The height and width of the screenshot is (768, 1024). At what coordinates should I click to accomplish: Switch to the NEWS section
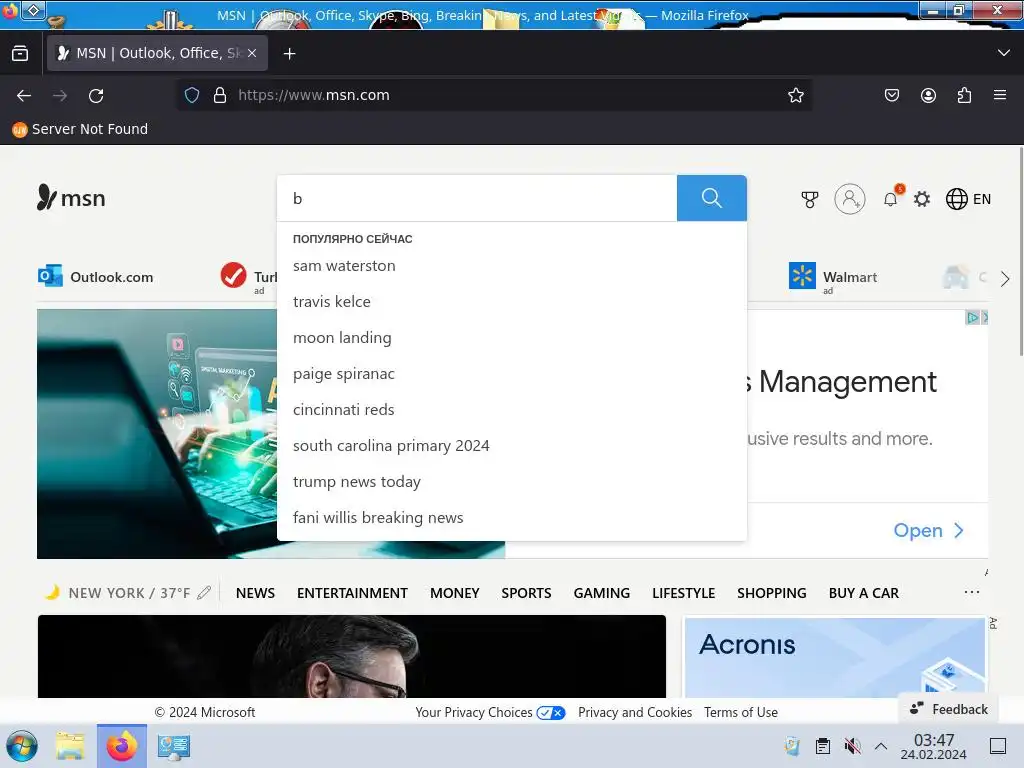point(255,593)
